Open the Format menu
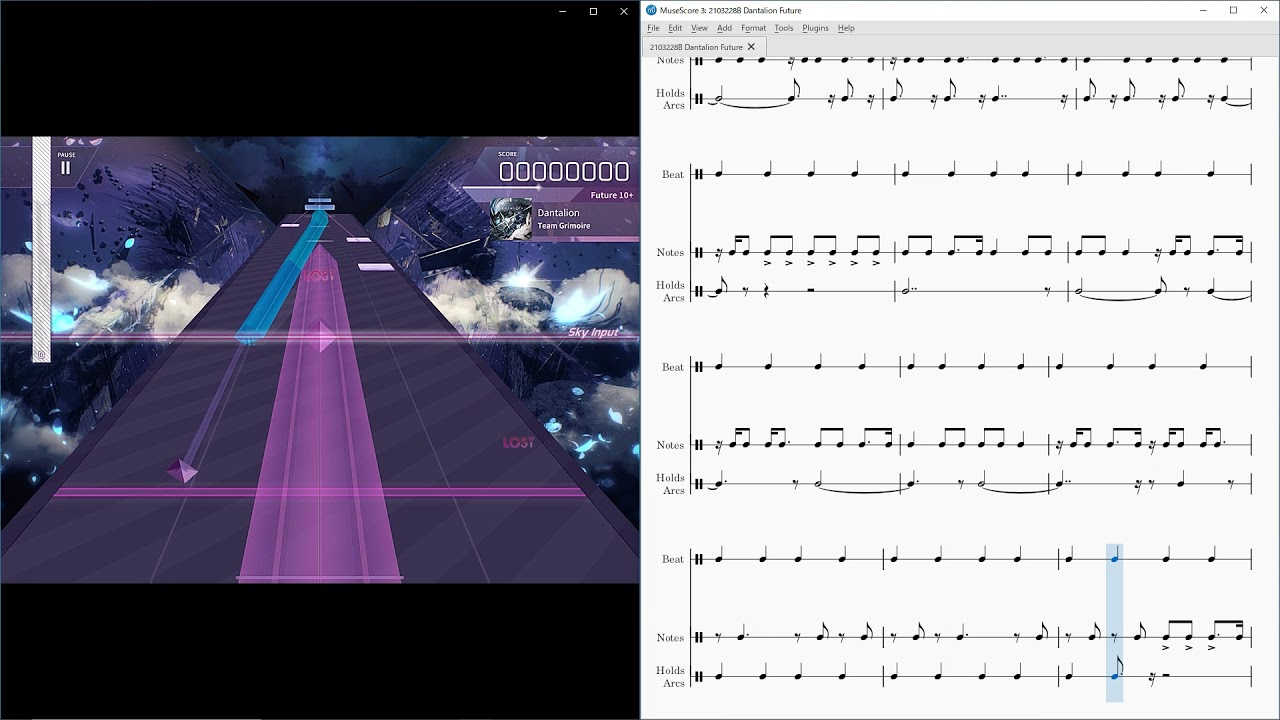Image resolution: width=1280 pixels, height=720 pixels. pyautogui.click(x=753, y=28)
